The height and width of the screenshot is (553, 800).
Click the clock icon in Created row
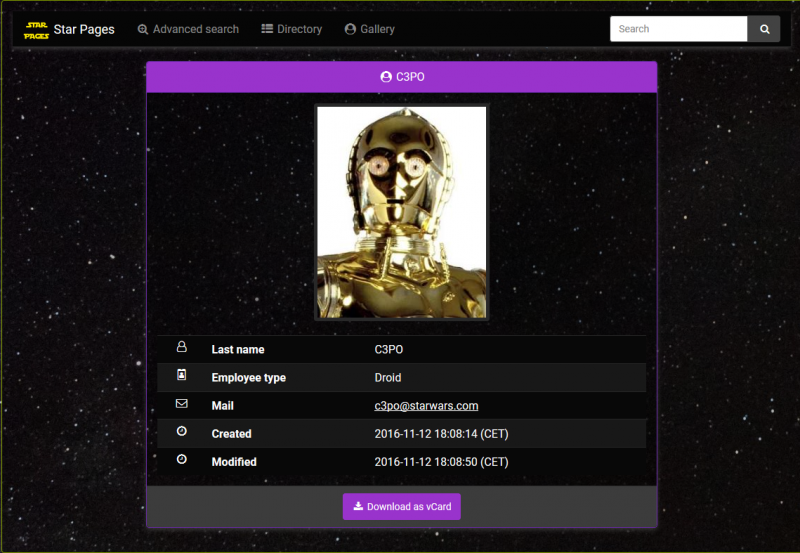[x=182, y=431]
